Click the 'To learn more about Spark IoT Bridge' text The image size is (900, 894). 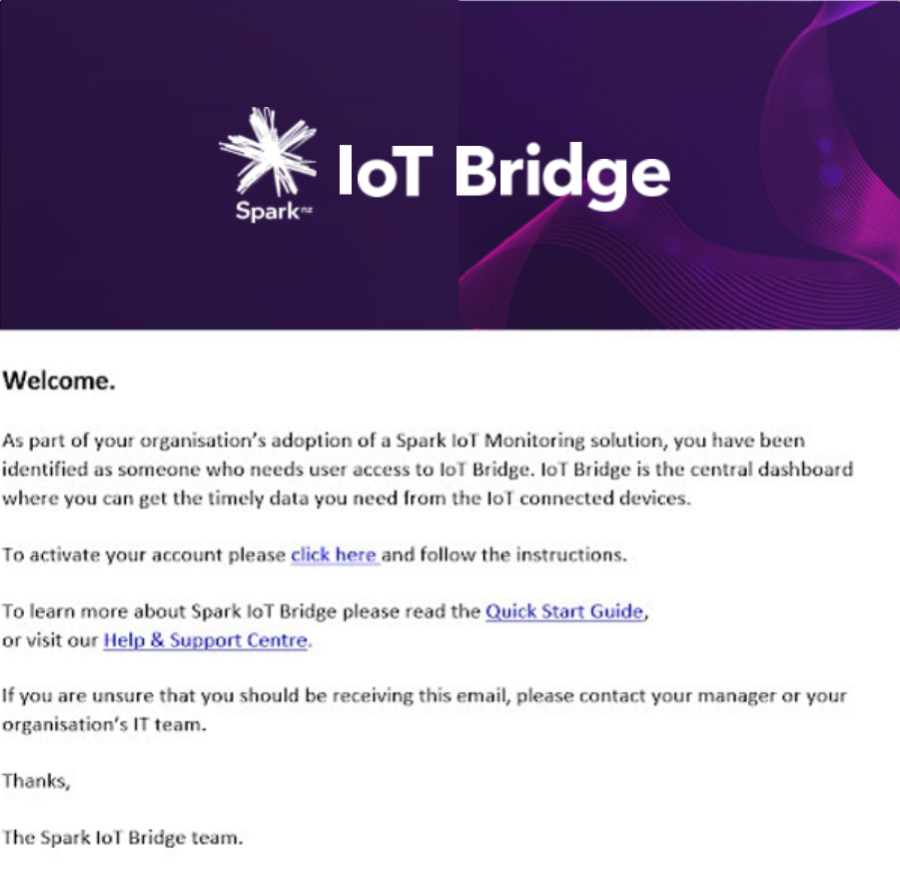point(241,611)
